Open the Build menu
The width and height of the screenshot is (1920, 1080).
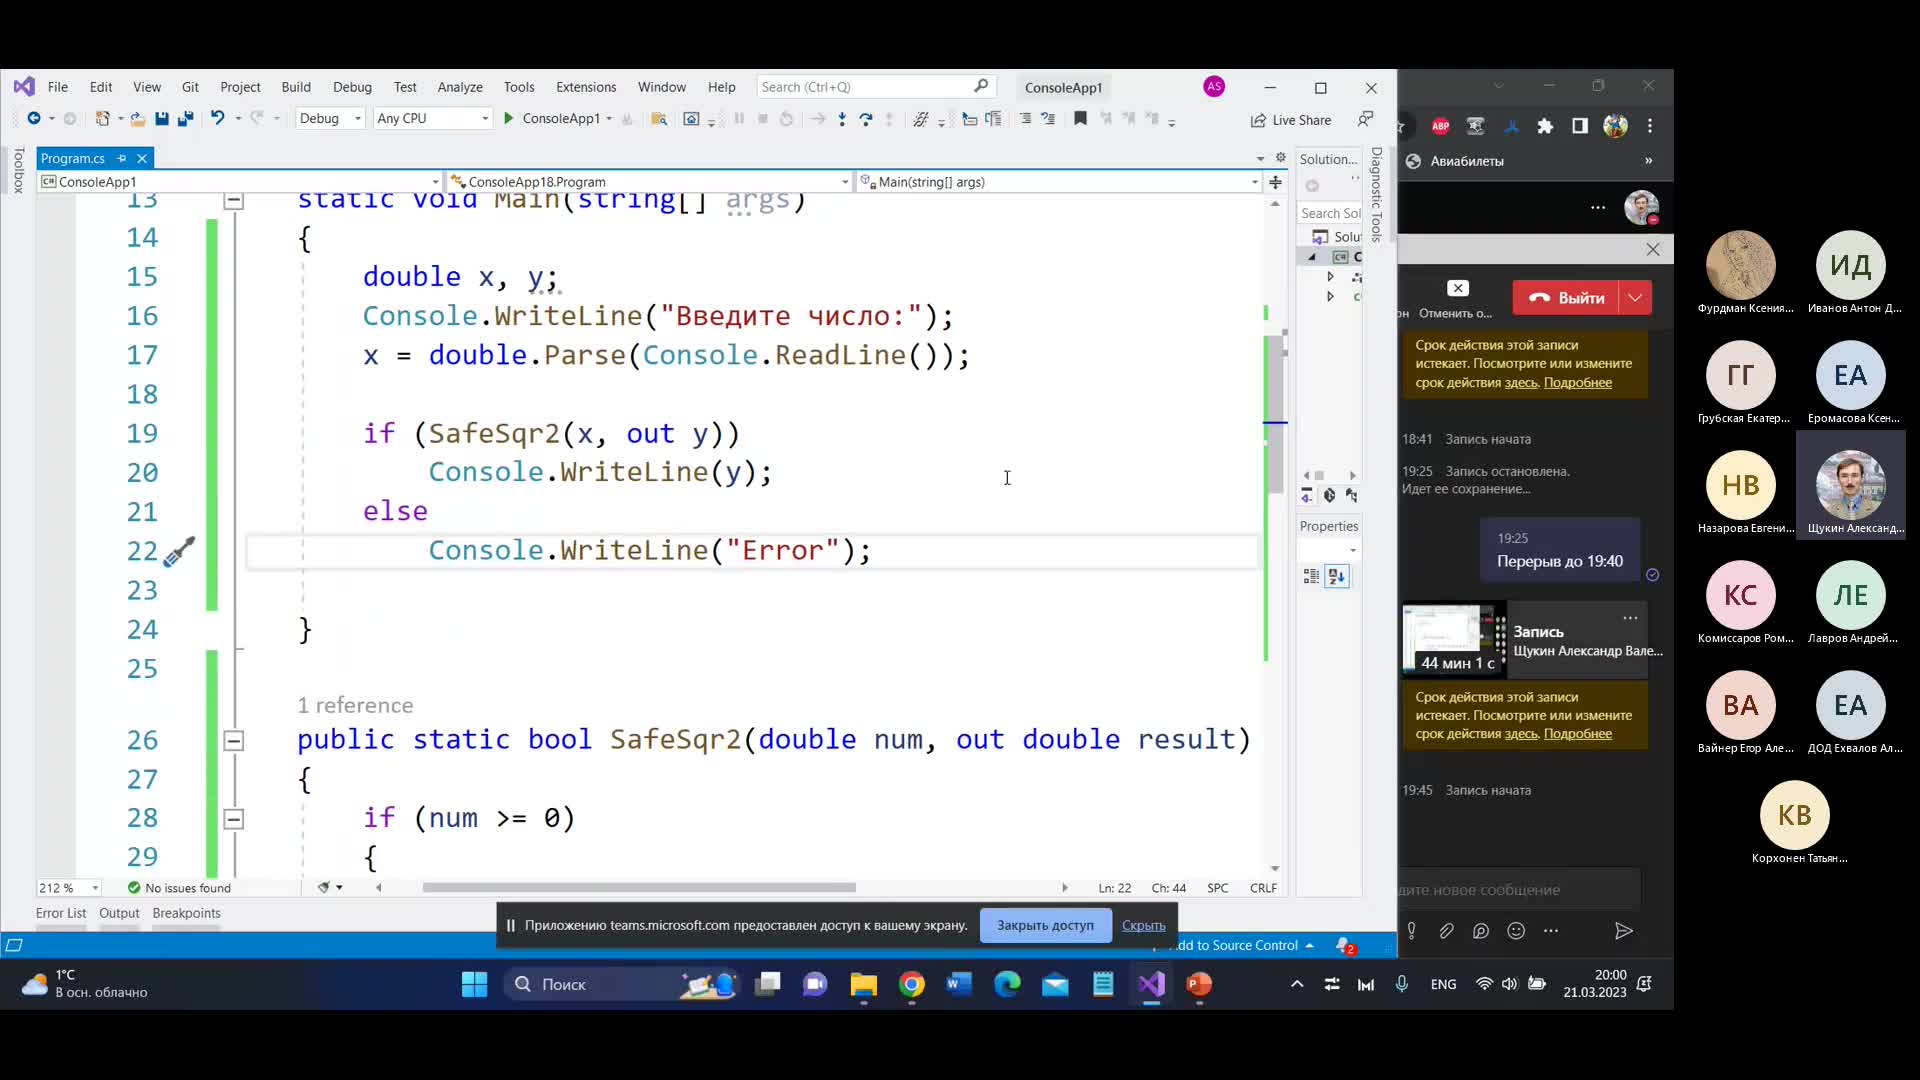(x=296, y=87)
